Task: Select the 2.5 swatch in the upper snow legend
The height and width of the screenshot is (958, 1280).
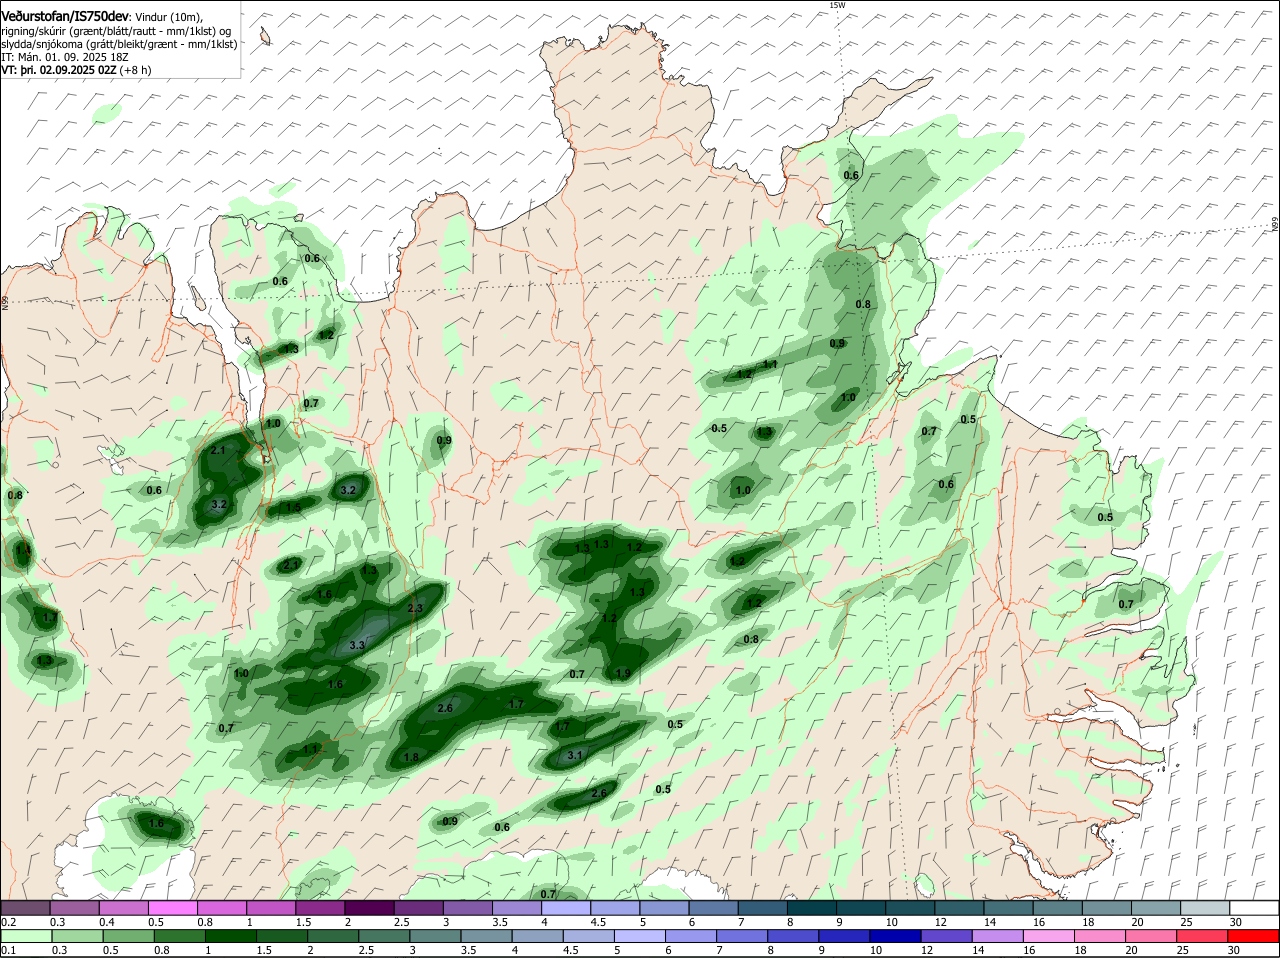Action: pos(418,908)
